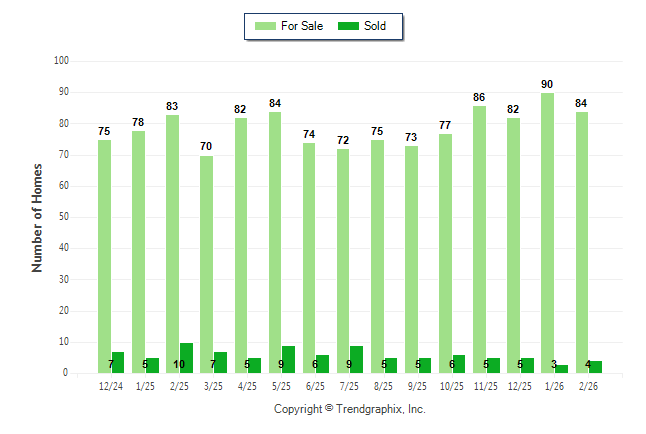Click the Trendgraphix copyright text
646x434 pixels.
(x=350, y=409)
